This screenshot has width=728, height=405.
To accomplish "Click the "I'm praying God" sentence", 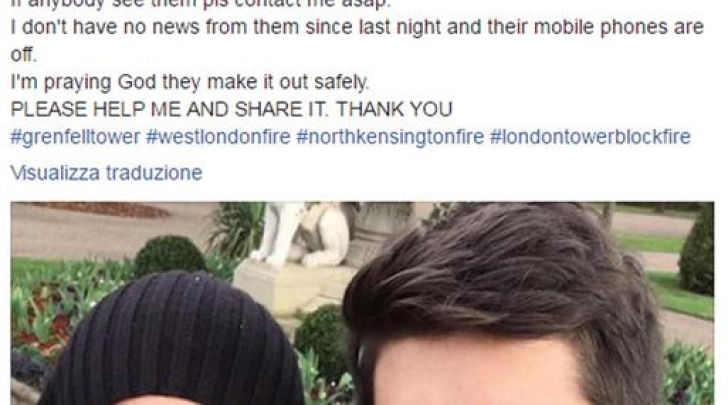I will 189,82.
